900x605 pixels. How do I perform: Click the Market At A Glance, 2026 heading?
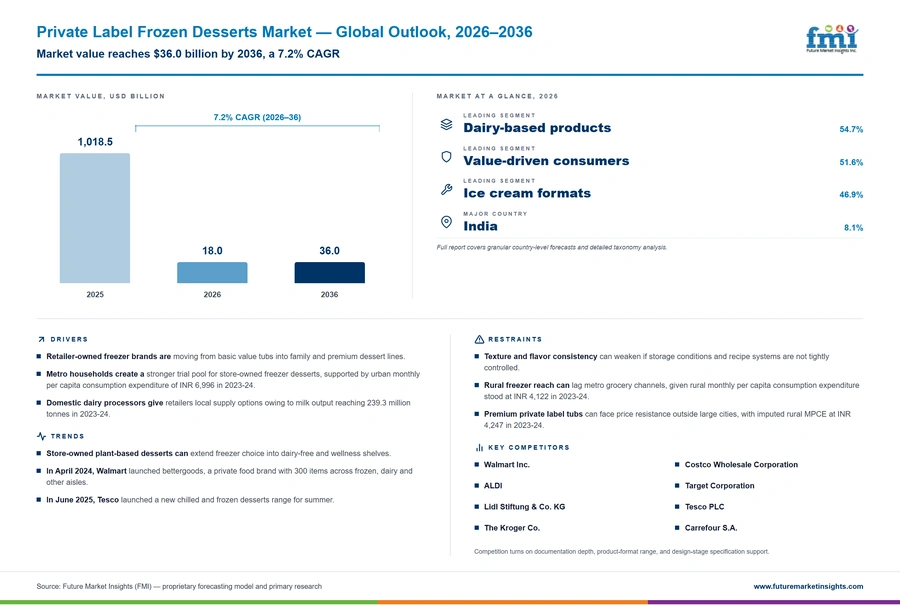coord(497,96)
